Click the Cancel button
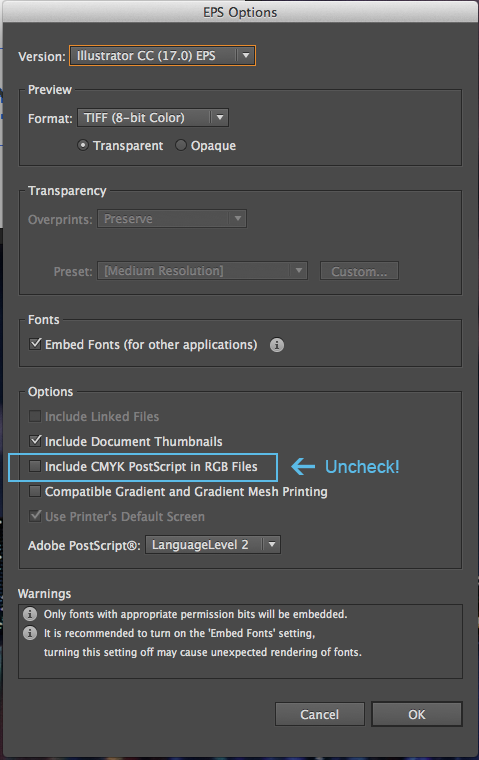Image resolution: width=479 pixels, height=760 pixels. pos(319,714)
